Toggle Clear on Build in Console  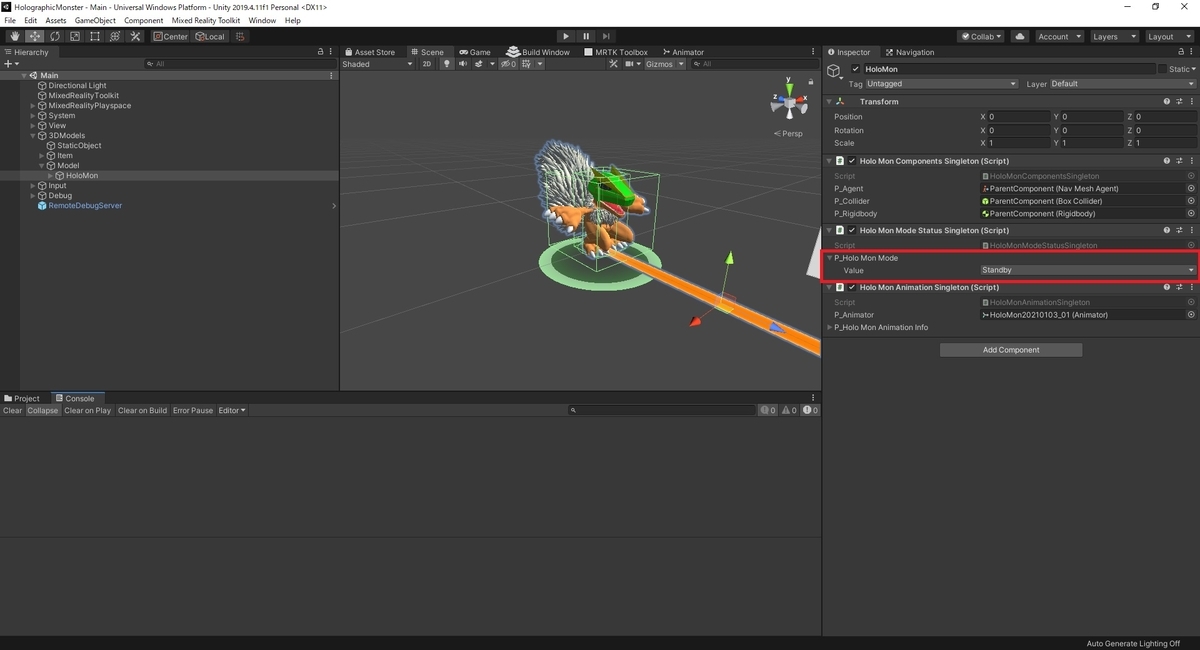(142, 410)
